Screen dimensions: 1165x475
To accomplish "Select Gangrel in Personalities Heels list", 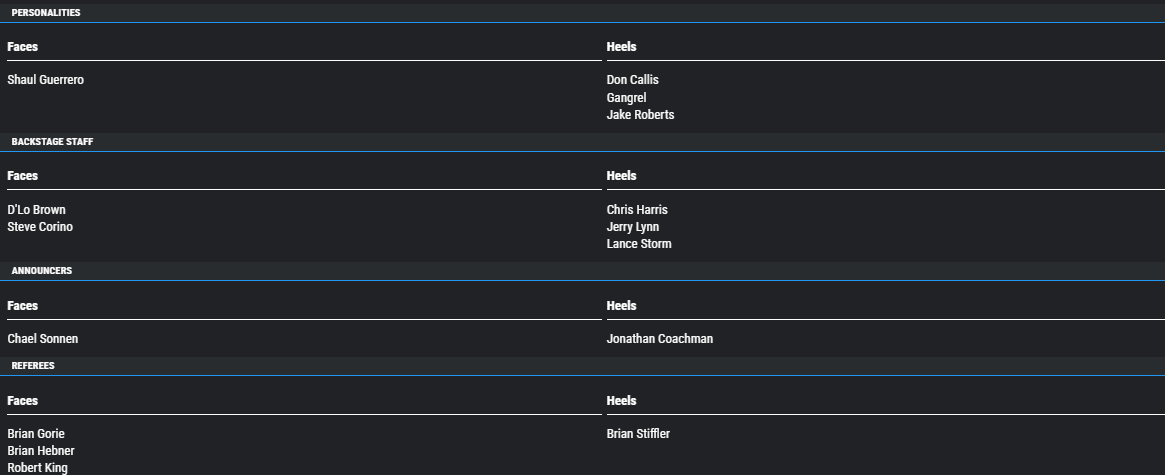I will [626, 97].
